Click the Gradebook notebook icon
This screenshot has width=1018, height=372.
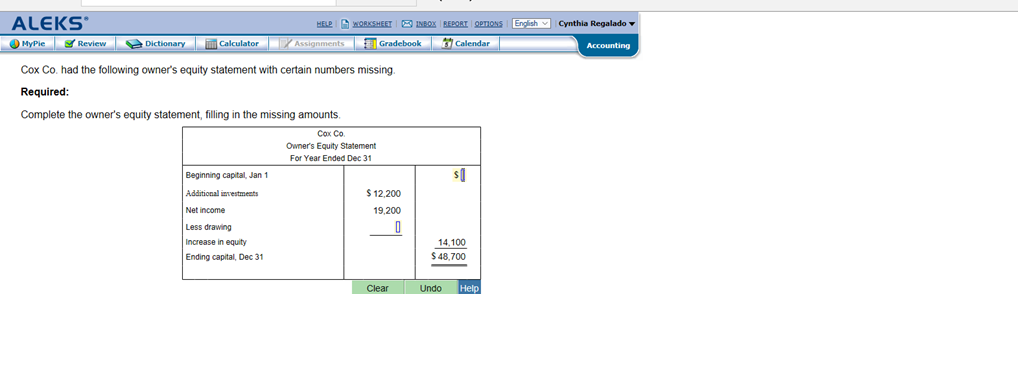(370, 44)
